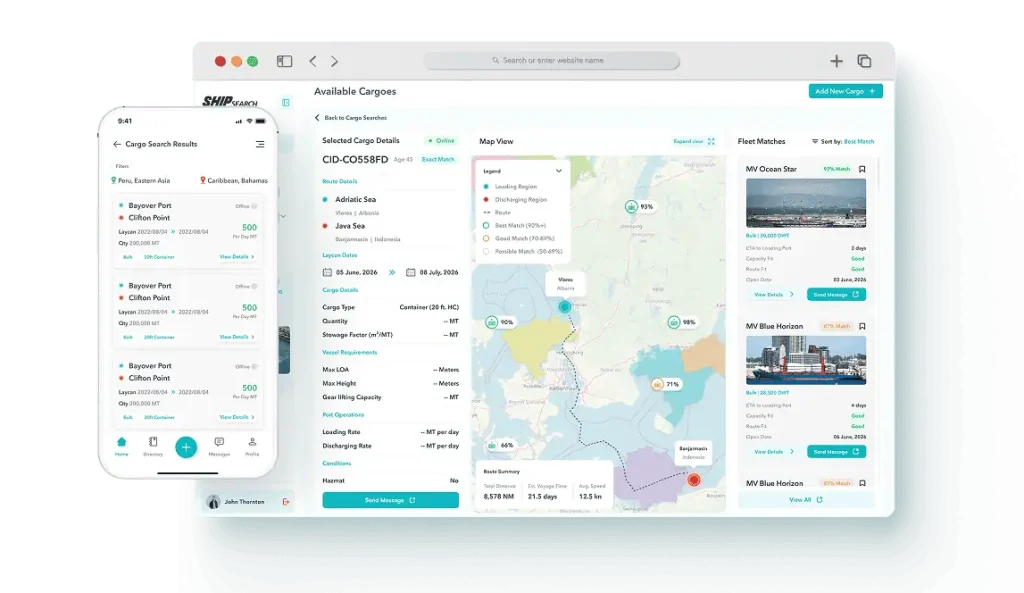Tap the 20ft Container tag on first phone card
Image resolution: width=1024 pixels, height=593 pixels.
(159, 257)
